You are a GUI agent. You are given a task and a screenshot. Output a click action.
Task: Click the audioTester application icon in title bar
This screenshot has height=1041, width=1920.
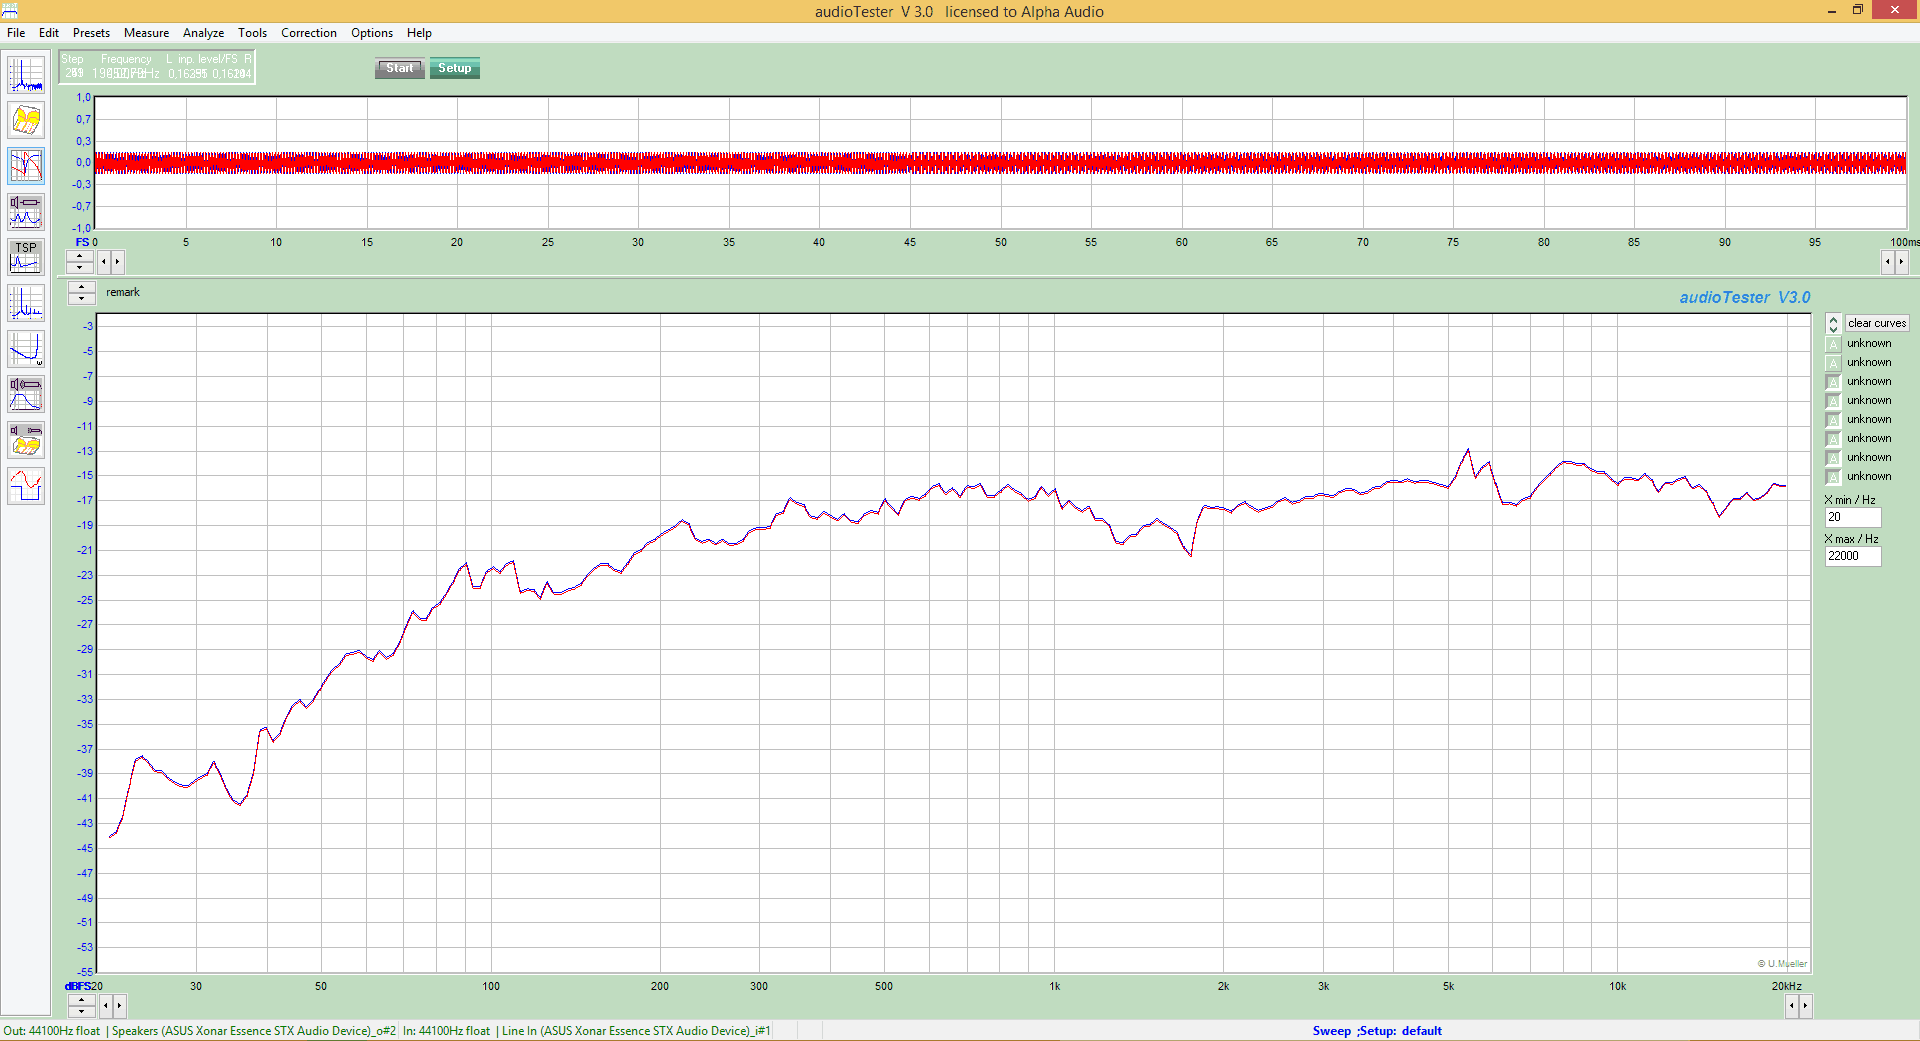10,11
